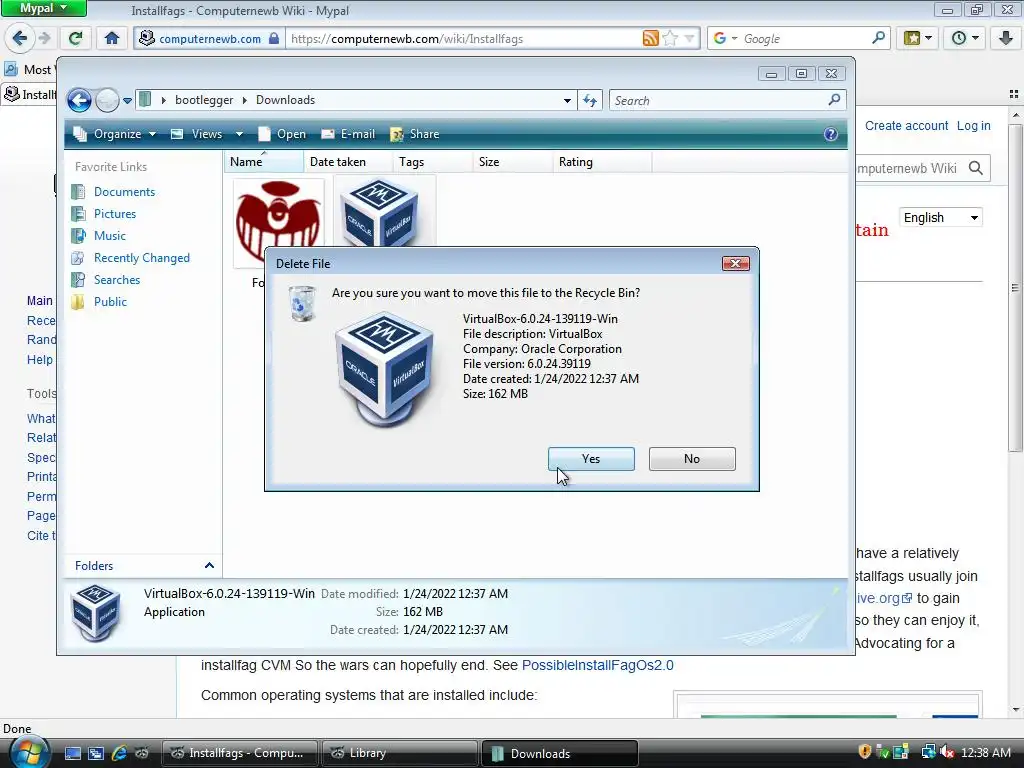
Task: Open Explorer recent pages dropdown arrow
Action: pyautogui.click(x=127, y=101)
